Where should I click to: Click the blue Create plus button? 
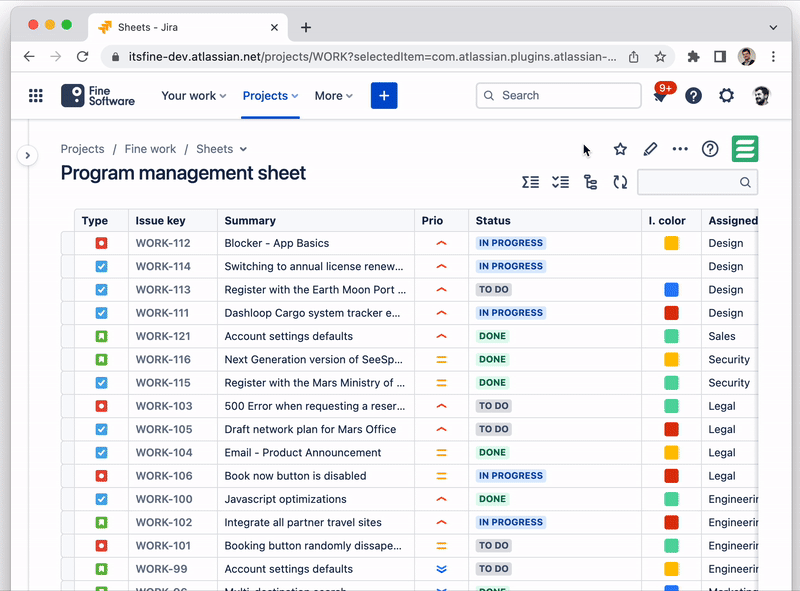(384, 96)
